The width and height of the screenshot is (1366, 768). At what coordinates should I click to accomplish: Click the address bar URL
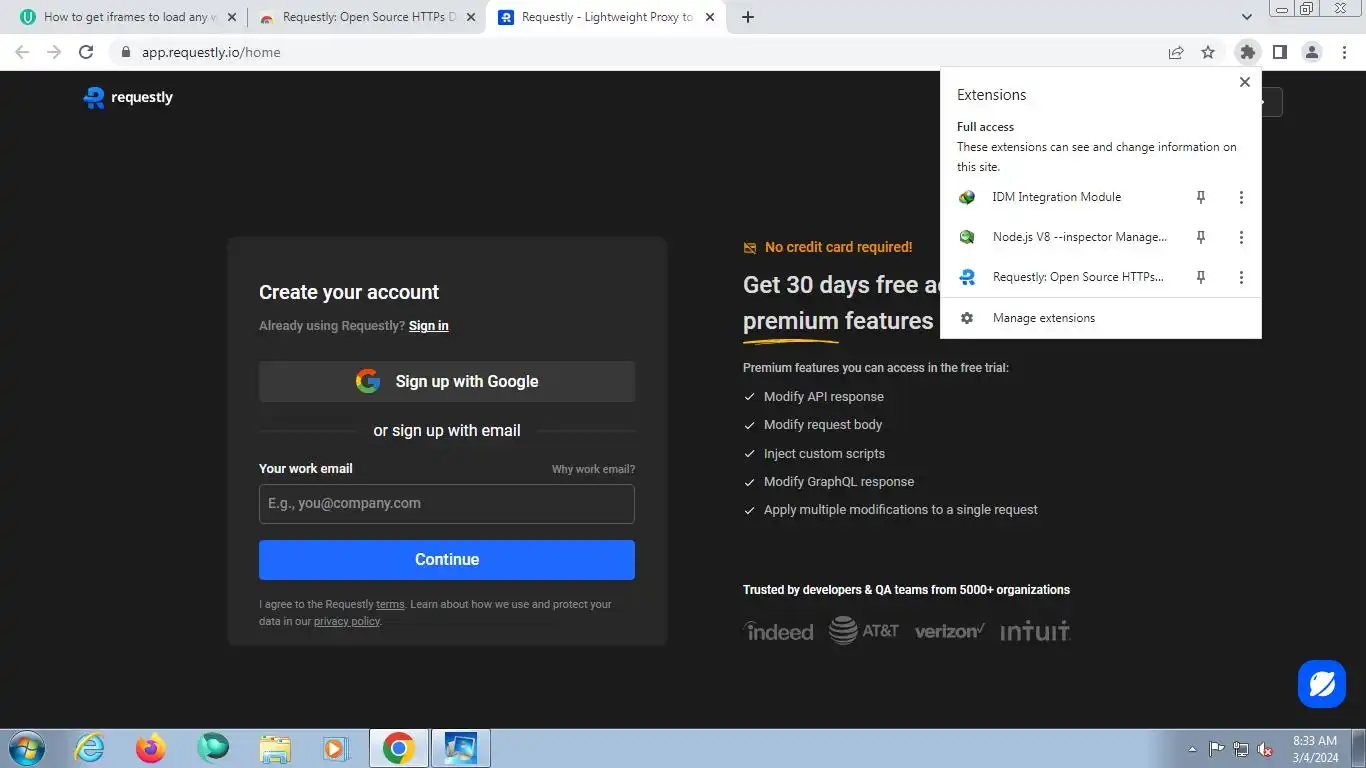(211, 52)
